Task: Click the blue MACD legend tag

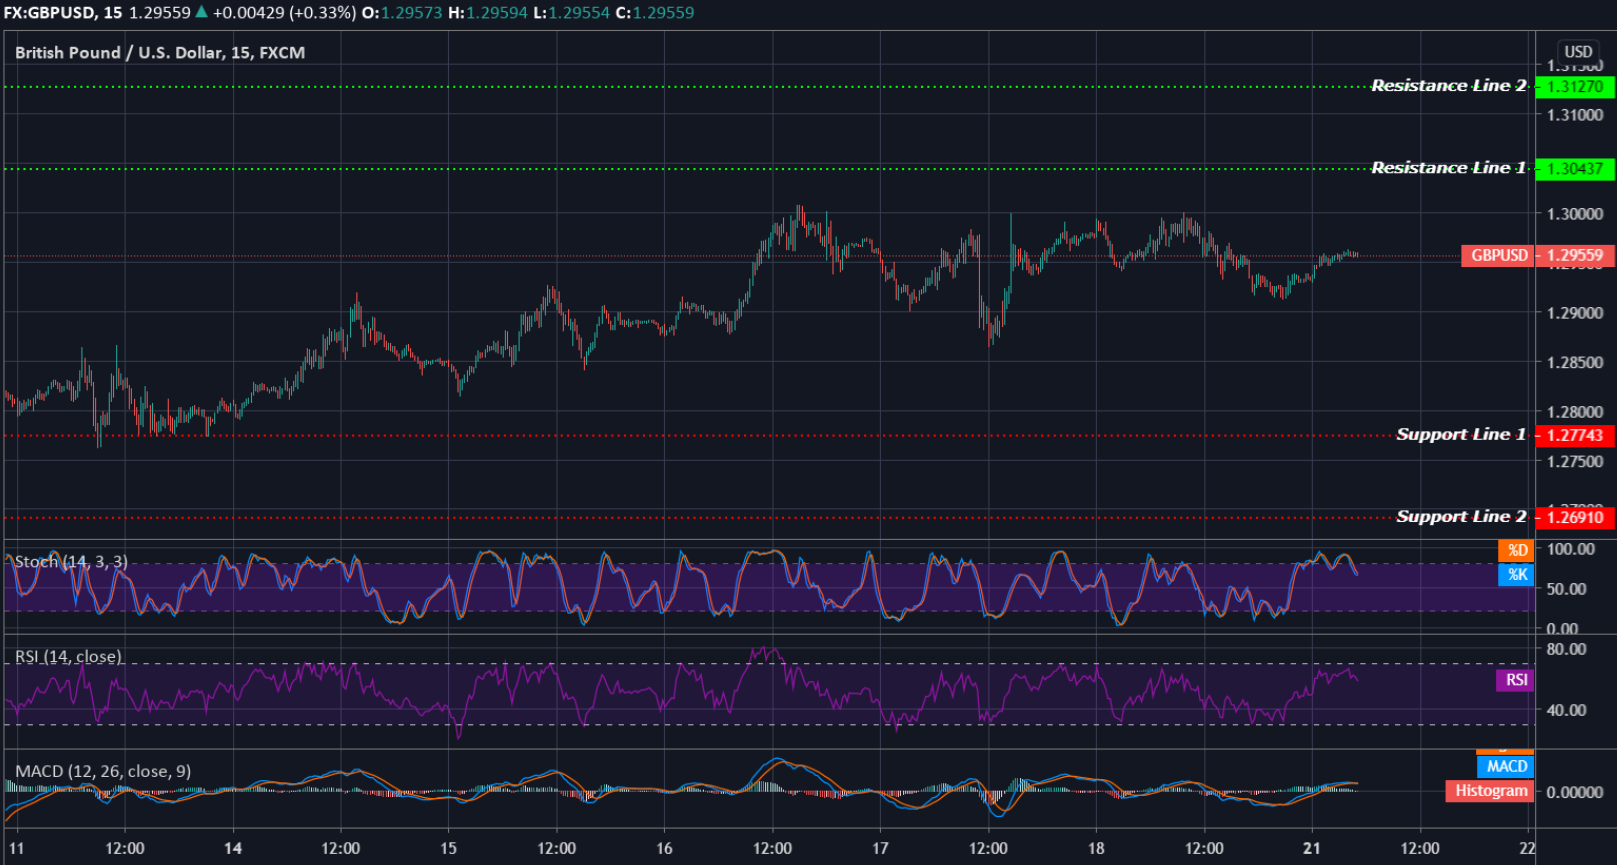Action: pos(1505,766)
